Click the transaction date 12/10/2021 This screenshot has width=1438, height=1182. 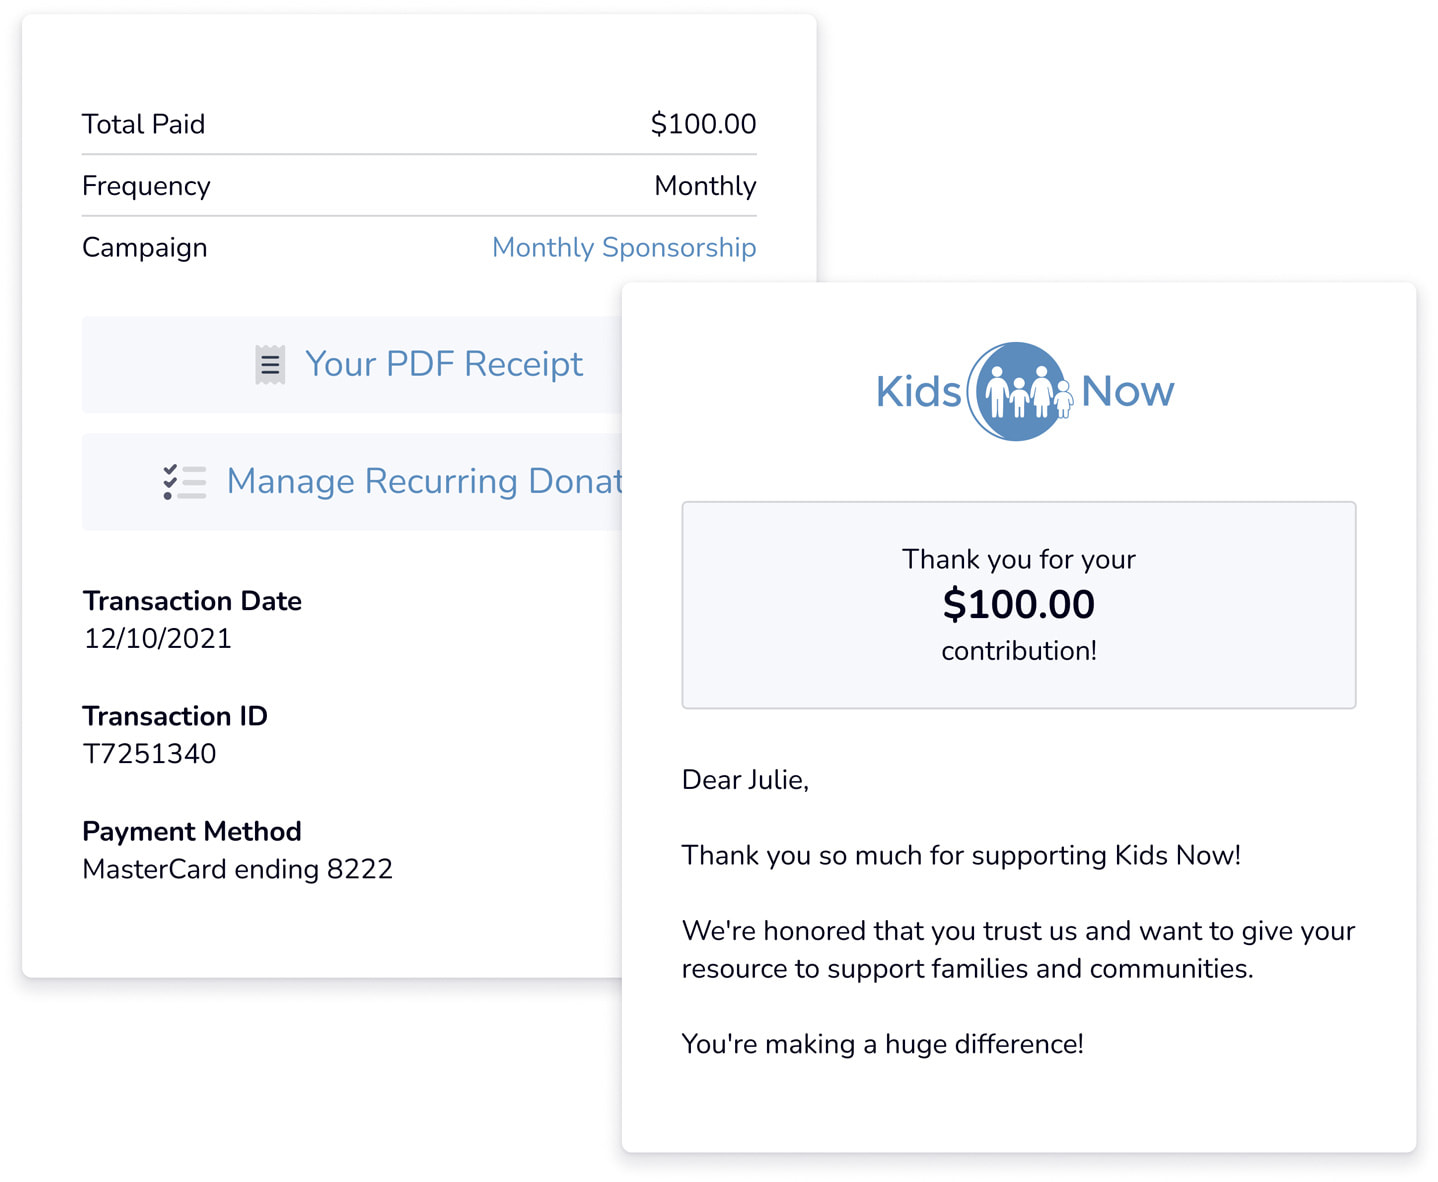(x=158, y=638)
